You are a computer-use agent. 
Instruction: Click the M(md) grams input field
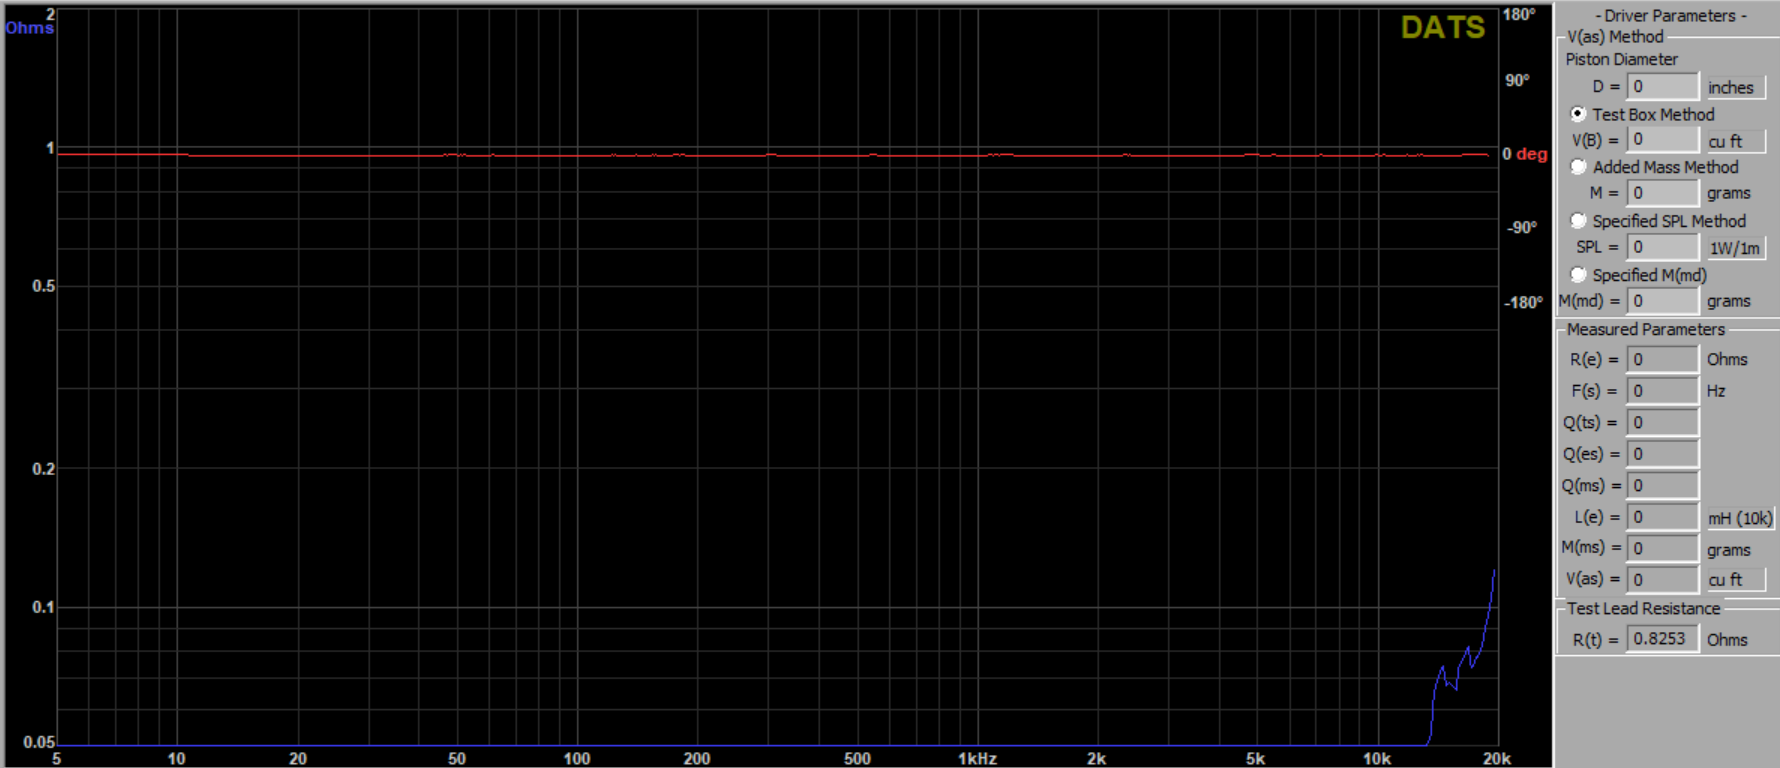(1662, 301)
